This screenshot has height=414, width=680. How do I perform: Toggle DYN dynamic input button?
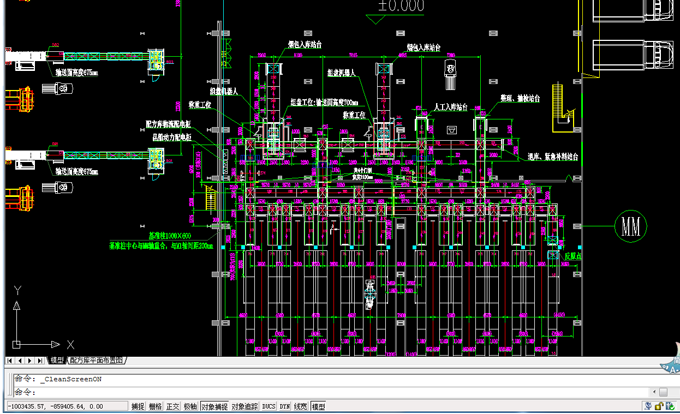(284, 407)
